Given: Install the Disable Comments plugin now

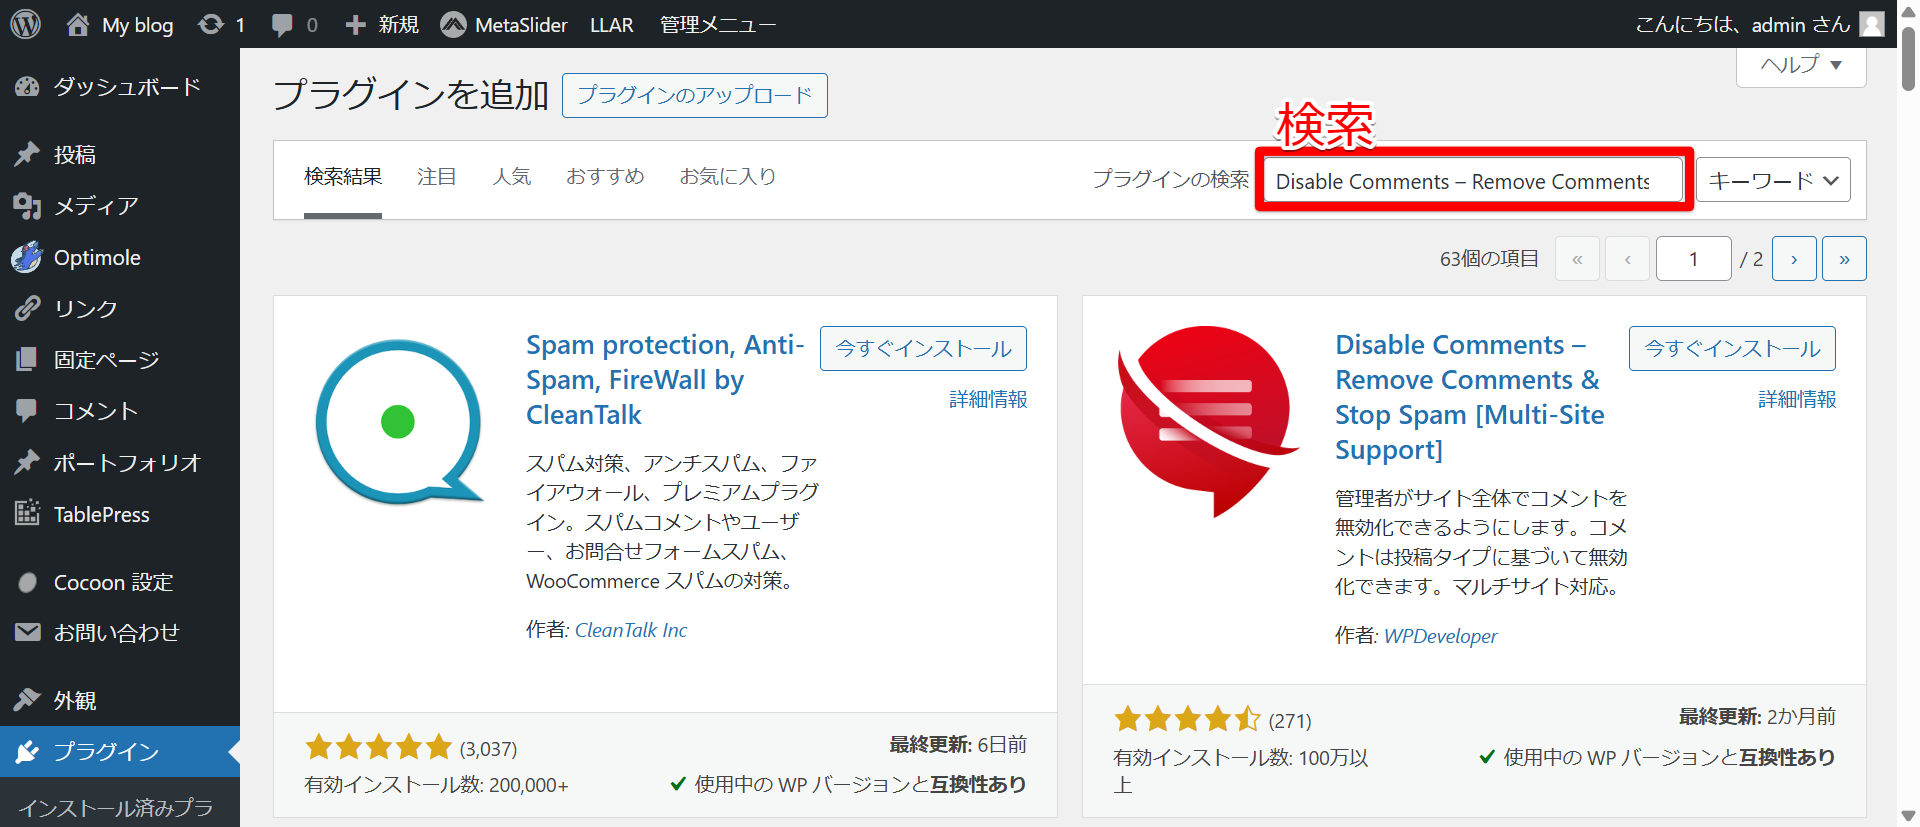Looking at the screenshot, I should (x=1732, y=348).
